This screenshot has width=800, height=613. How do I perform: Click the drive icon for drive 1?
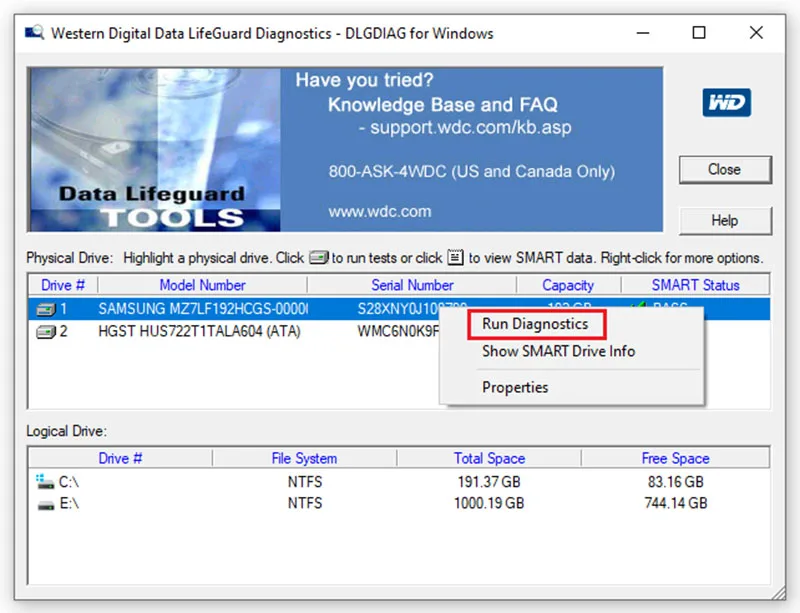coord(45,309)
